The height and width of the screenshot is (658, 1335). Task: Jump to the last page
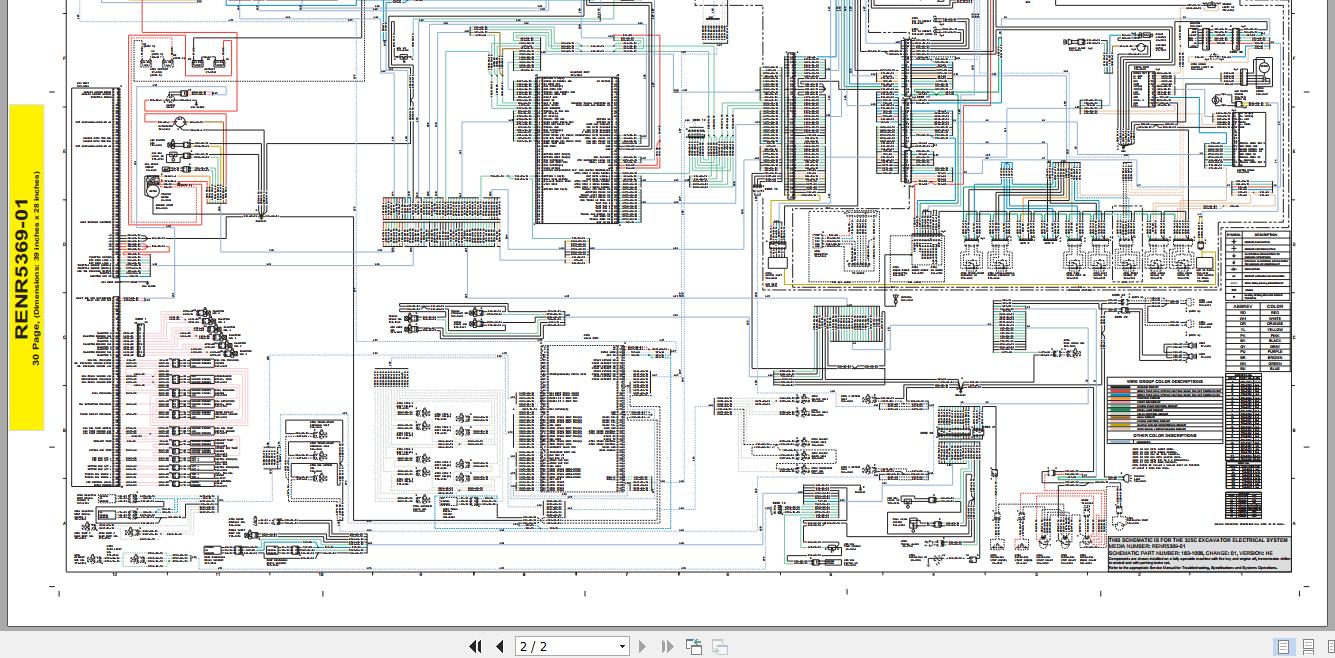[x=667, y=646]
